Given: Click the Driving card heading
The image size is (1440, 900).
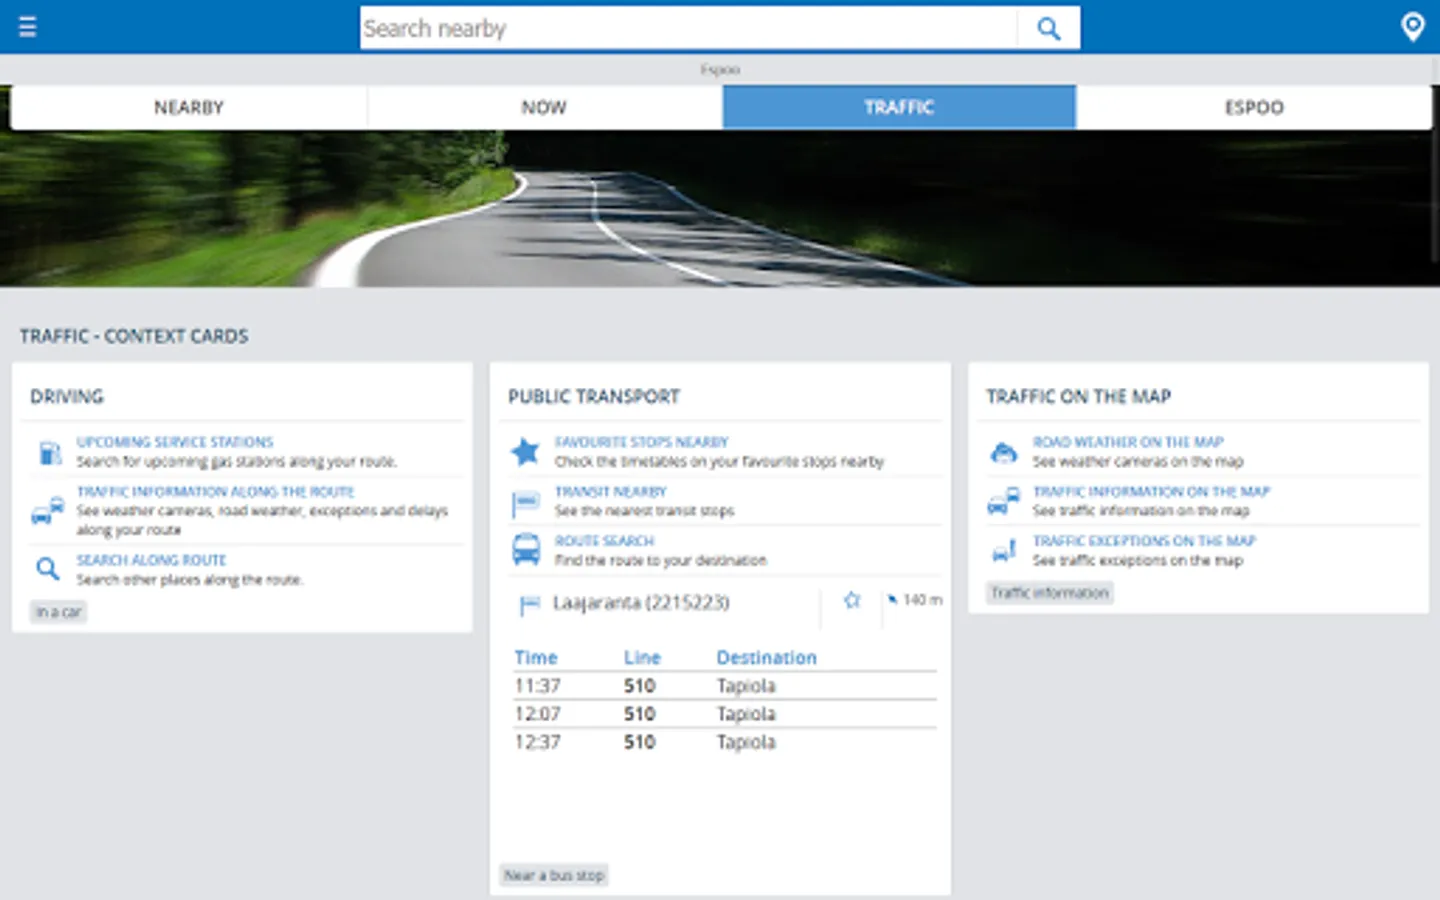Looking at the screenshot, I should point(67,397).
